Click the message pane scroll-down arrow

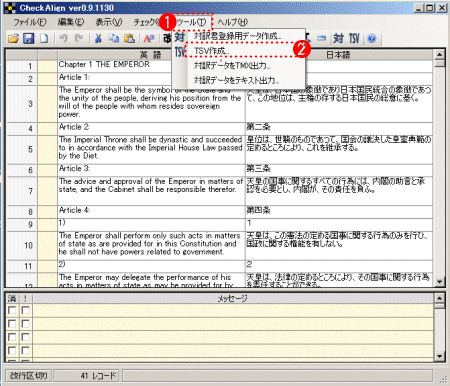click(439, 357)
